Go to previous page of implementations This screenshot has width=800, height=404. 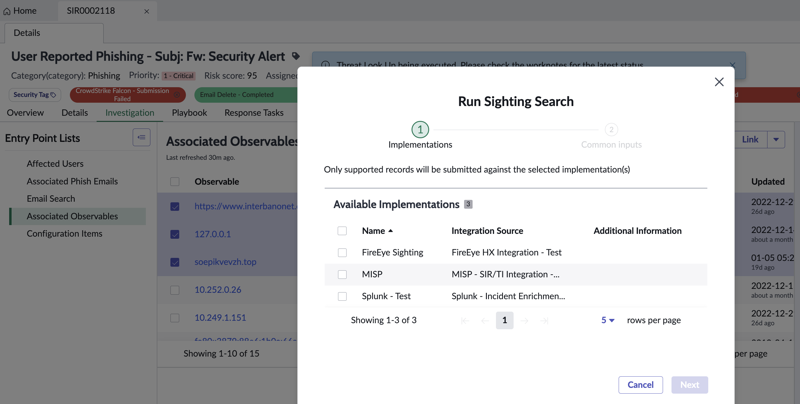click(x=484, y=320)
